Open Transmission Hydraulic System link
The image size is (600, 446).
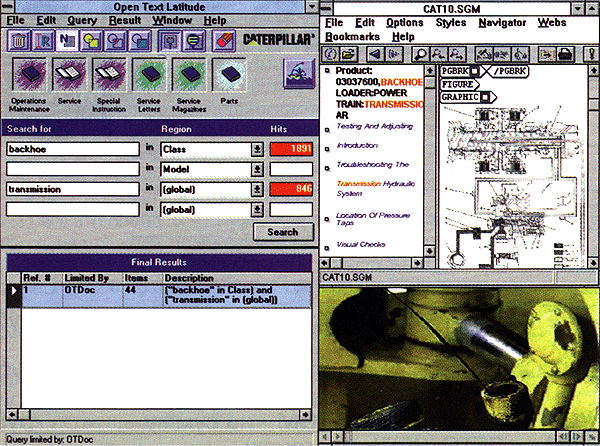coord(375,189)
